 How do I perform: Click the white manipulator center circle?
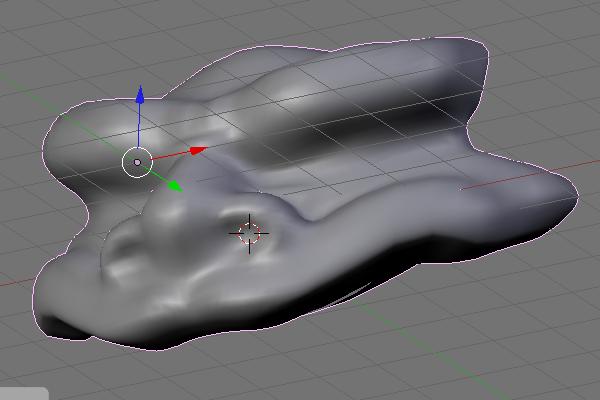[137, 162]
